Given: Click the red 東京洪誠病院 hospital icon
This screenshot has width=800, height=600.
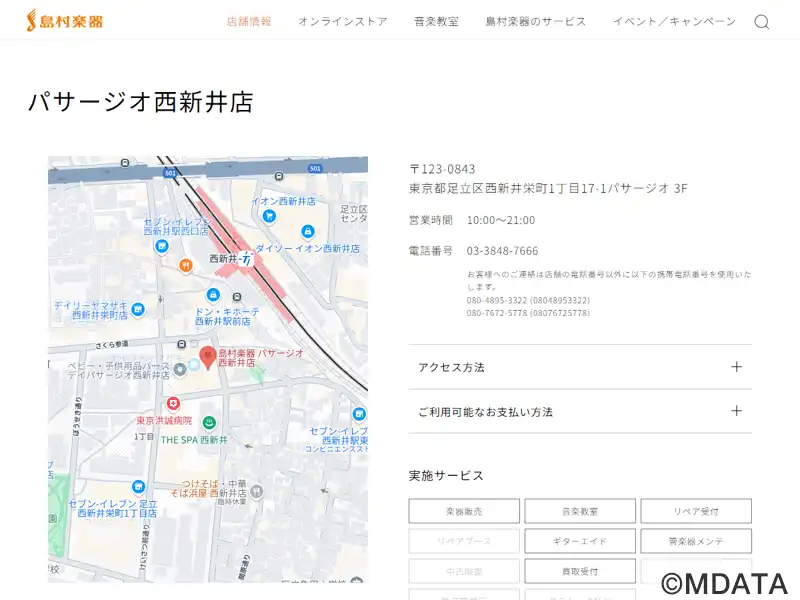Looking at the screenshot, I should point(173,404).
